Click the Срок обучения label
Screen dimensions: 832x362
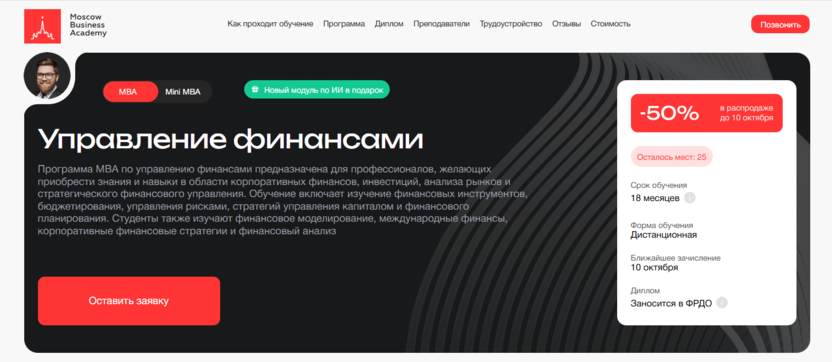pos(658,185)
